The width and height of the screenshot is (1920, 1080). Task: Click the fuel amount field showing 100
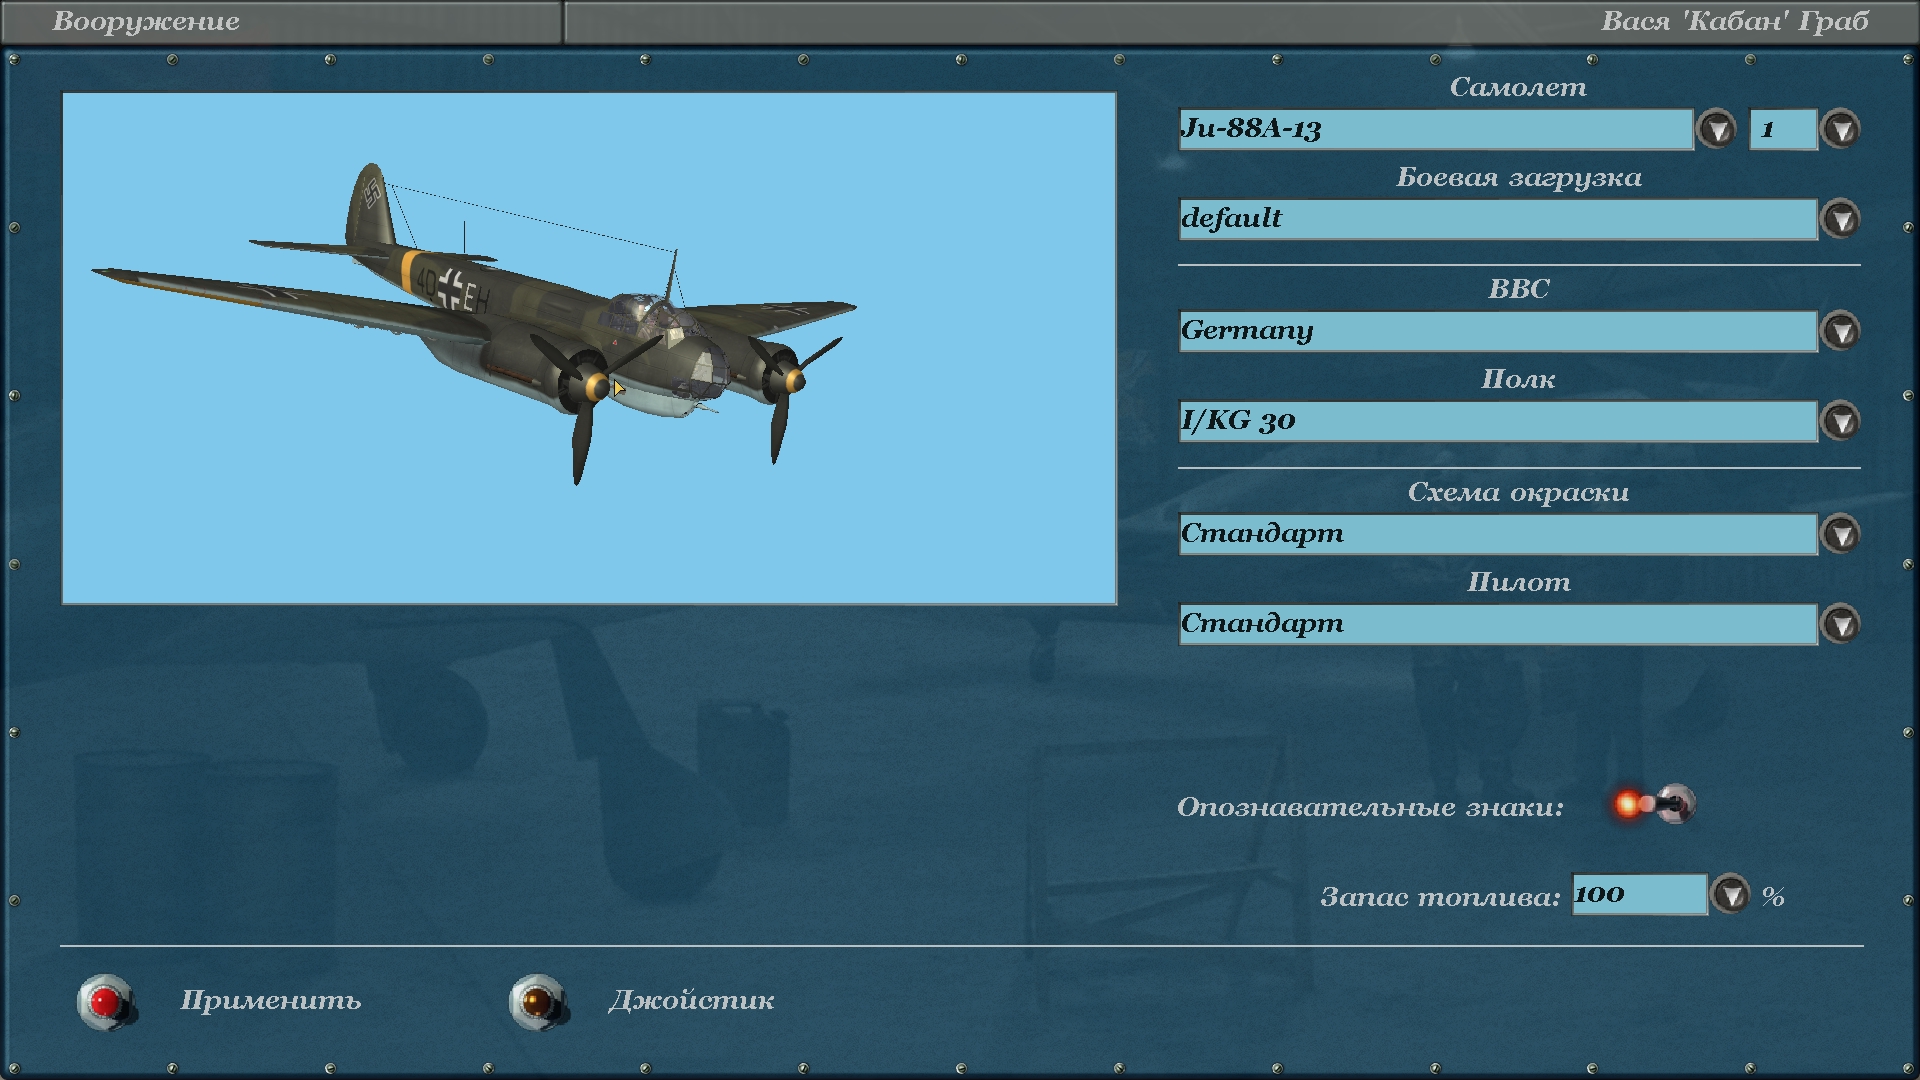tap(1638, 895)
